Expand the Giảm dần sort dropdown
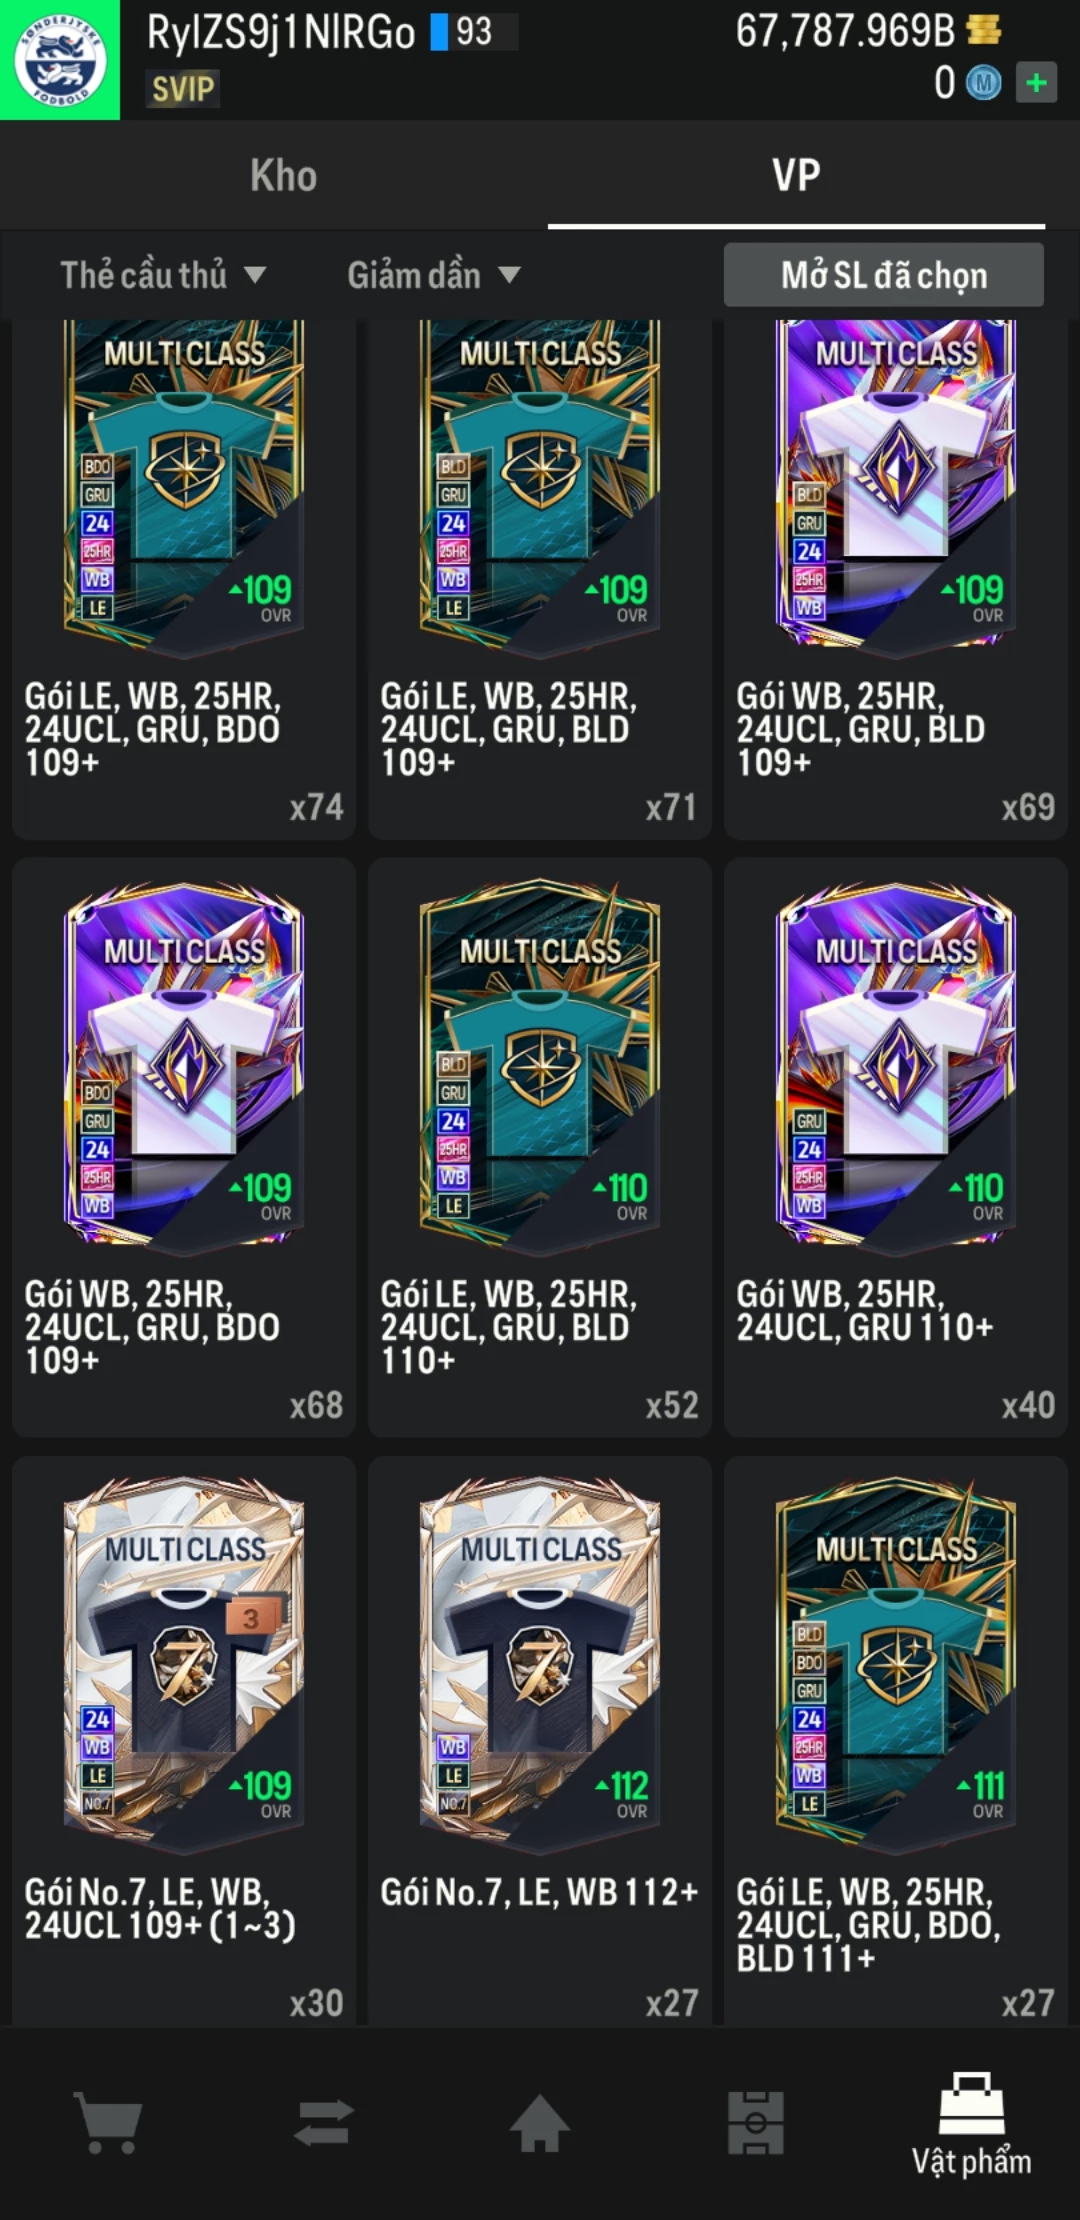Image resolution: width=1080 pixels, height=2220 pixels. (434, 275)
